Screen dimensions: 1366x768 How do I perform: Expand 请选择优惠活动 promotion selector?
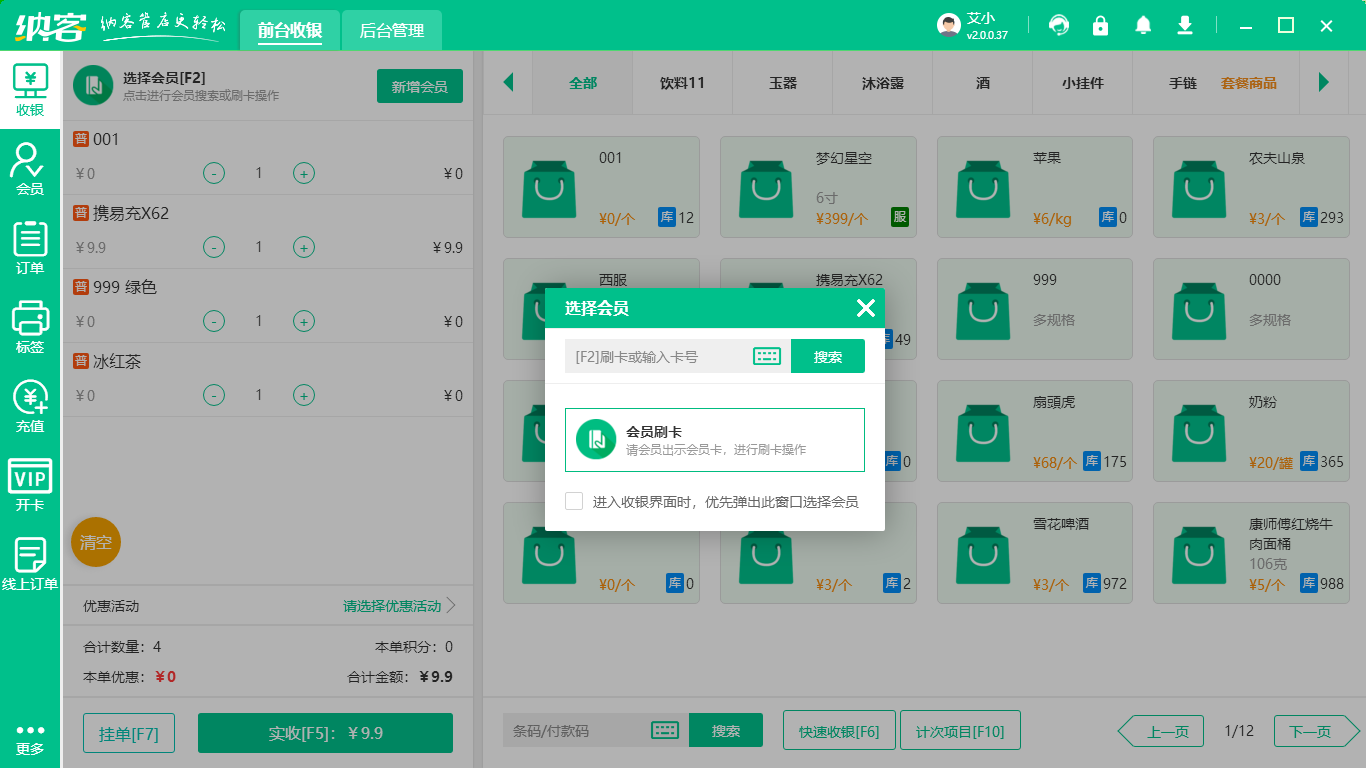(x=399, y=606)
